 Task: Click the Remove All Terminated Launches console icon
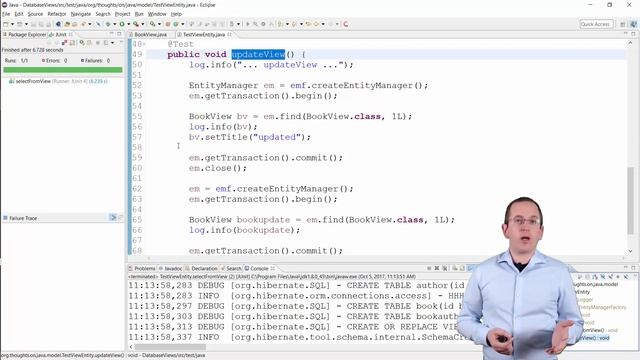[445, 268]
